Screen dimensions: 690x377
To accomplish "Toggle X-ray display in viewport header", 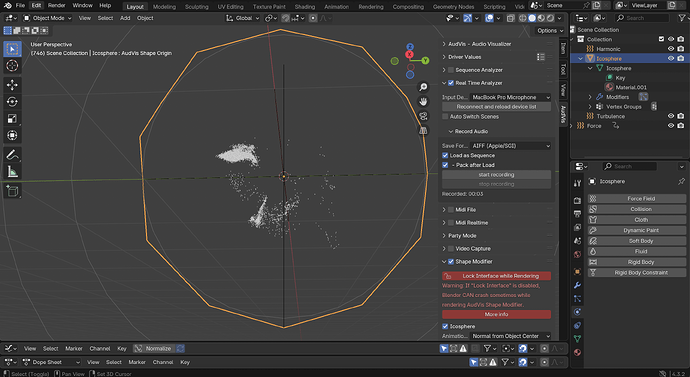I will coord(510,18).
